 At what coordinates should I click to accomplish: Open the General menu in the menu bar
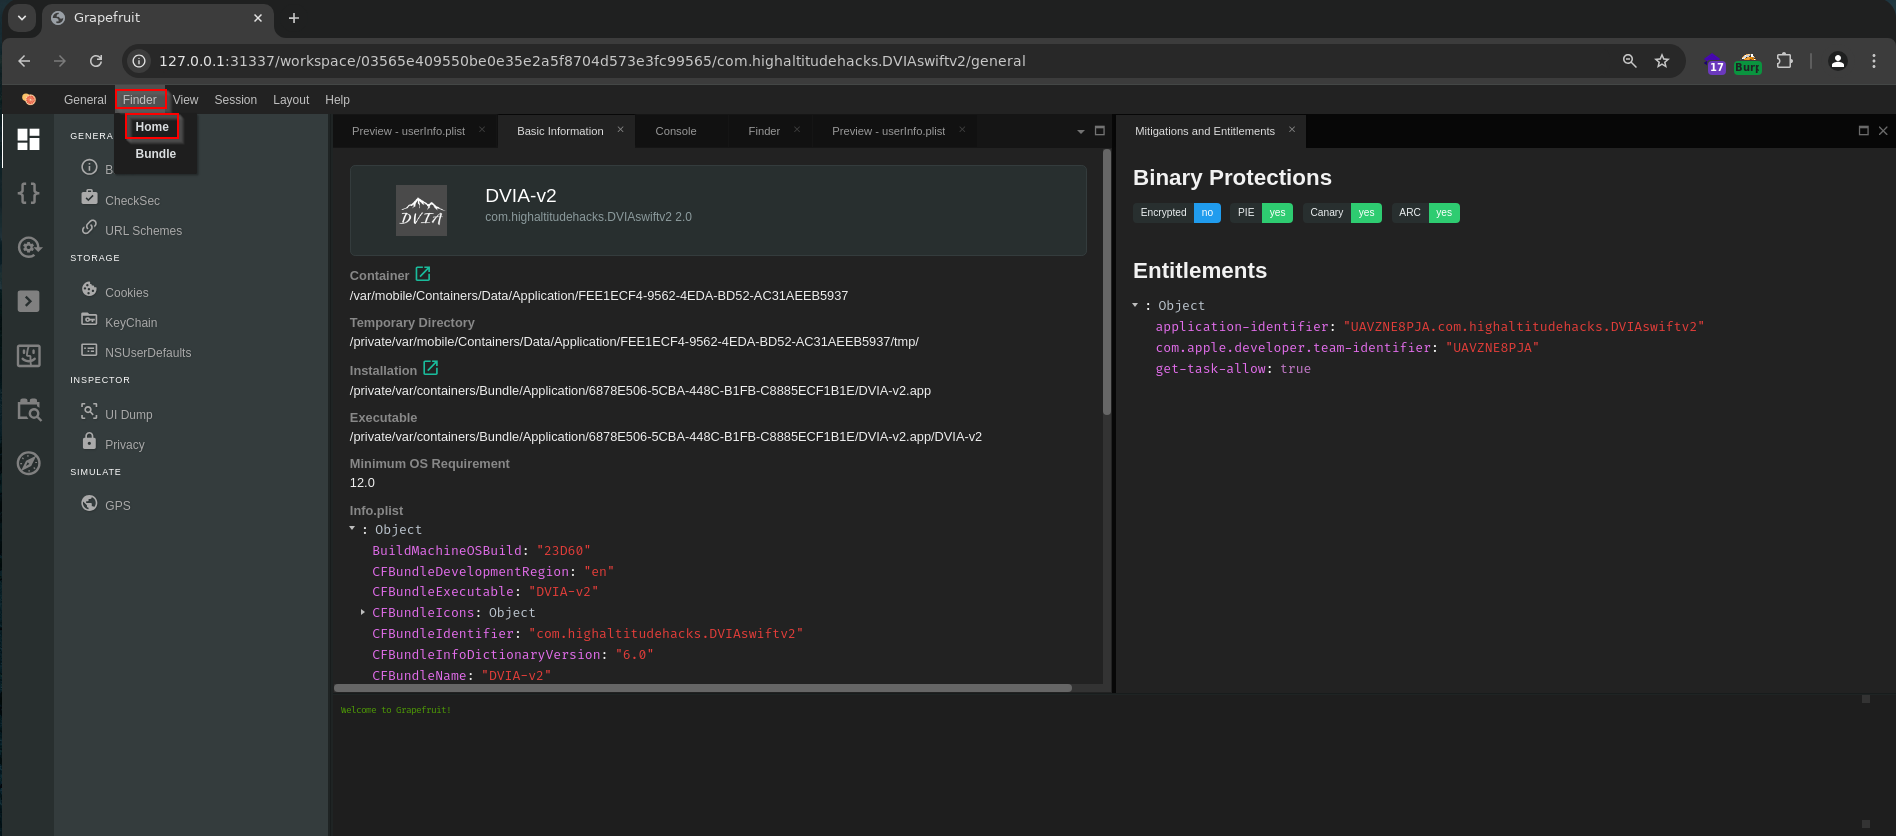tap(85, 100)
